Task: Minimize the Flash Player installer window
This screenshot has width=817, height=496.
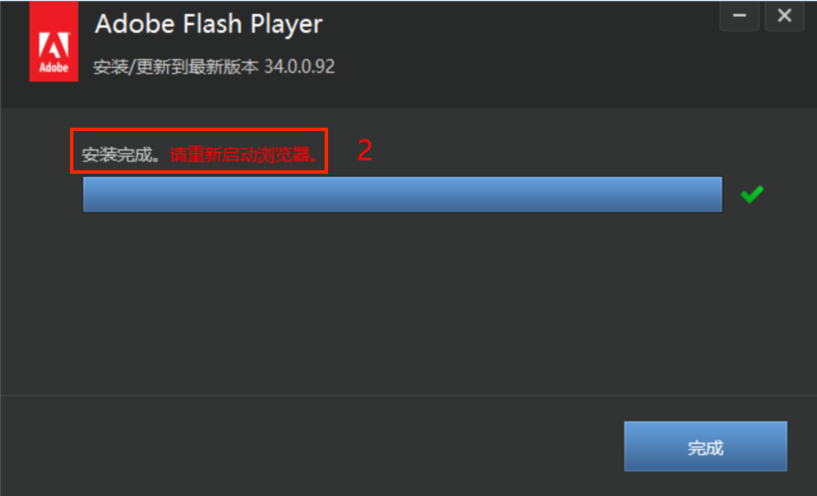Action: tap(739, 16)
